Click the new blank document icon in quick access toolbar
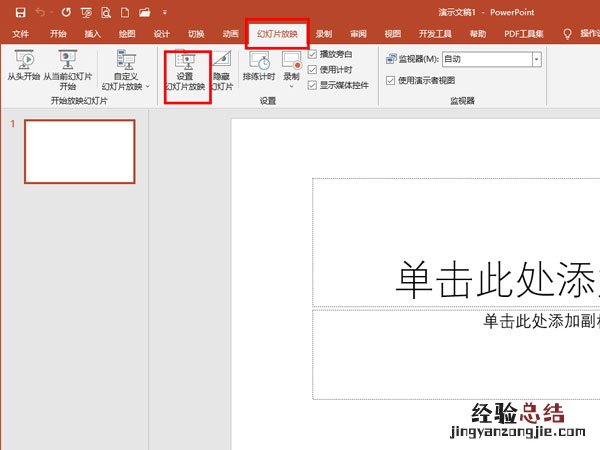Image resolution: width=600 pixels, height=450 pixels. pos(124,13)
